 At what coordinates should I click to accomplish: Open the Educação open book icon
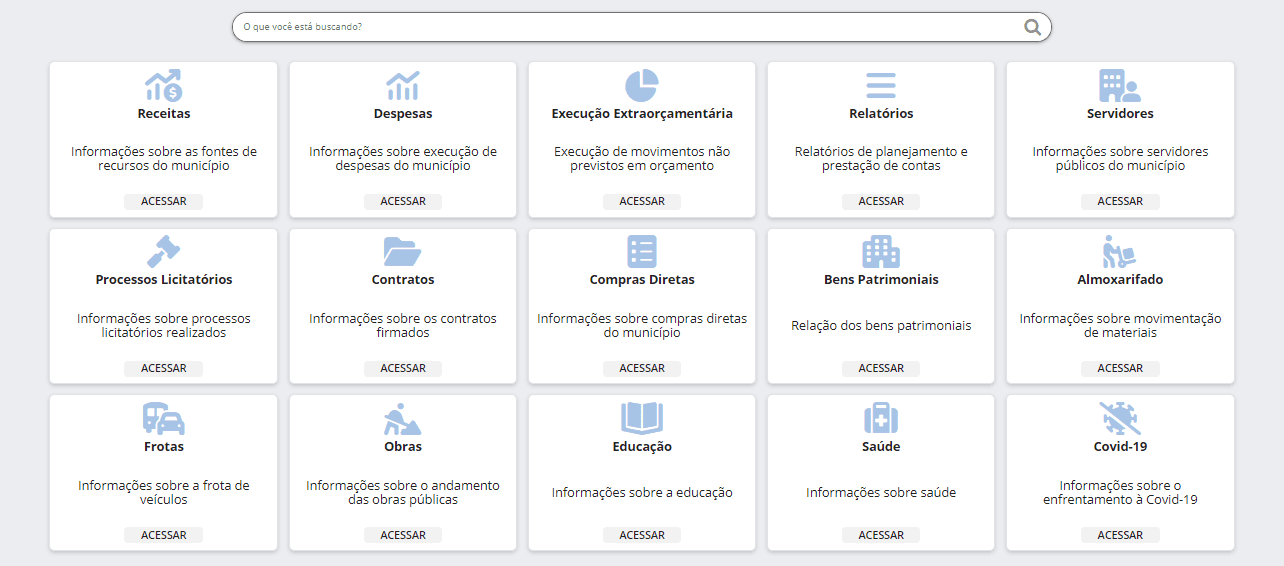click(641, 418)
